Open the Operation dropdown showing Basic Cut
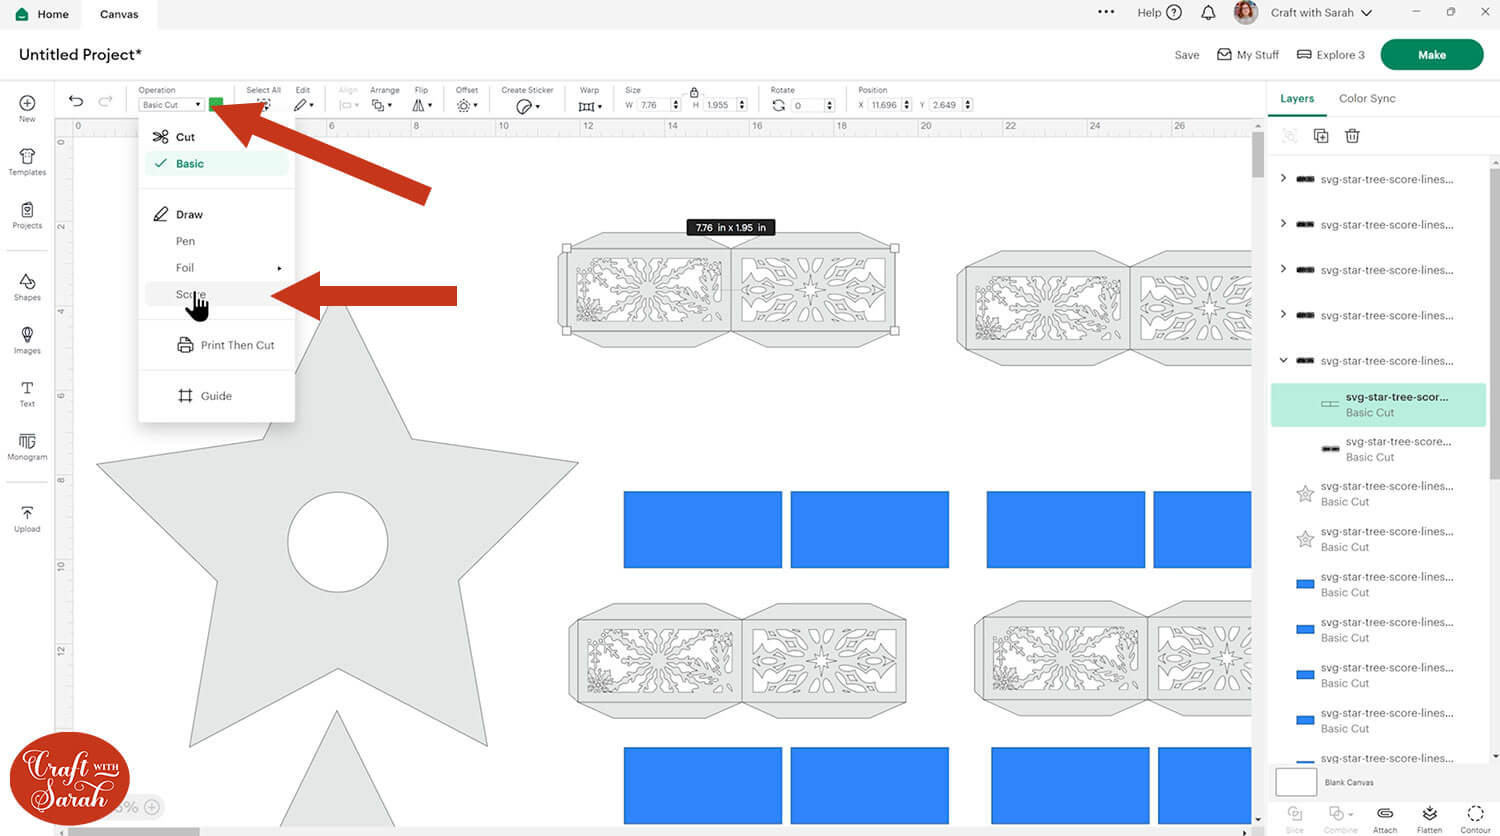This screenshot has height=836, width=1500. coord(171,105)
